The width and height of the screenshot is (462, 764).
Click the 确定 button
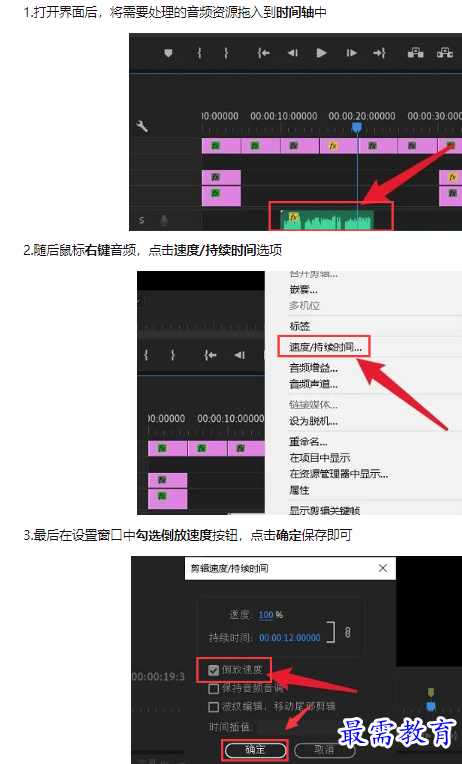(x=255, y=750)
